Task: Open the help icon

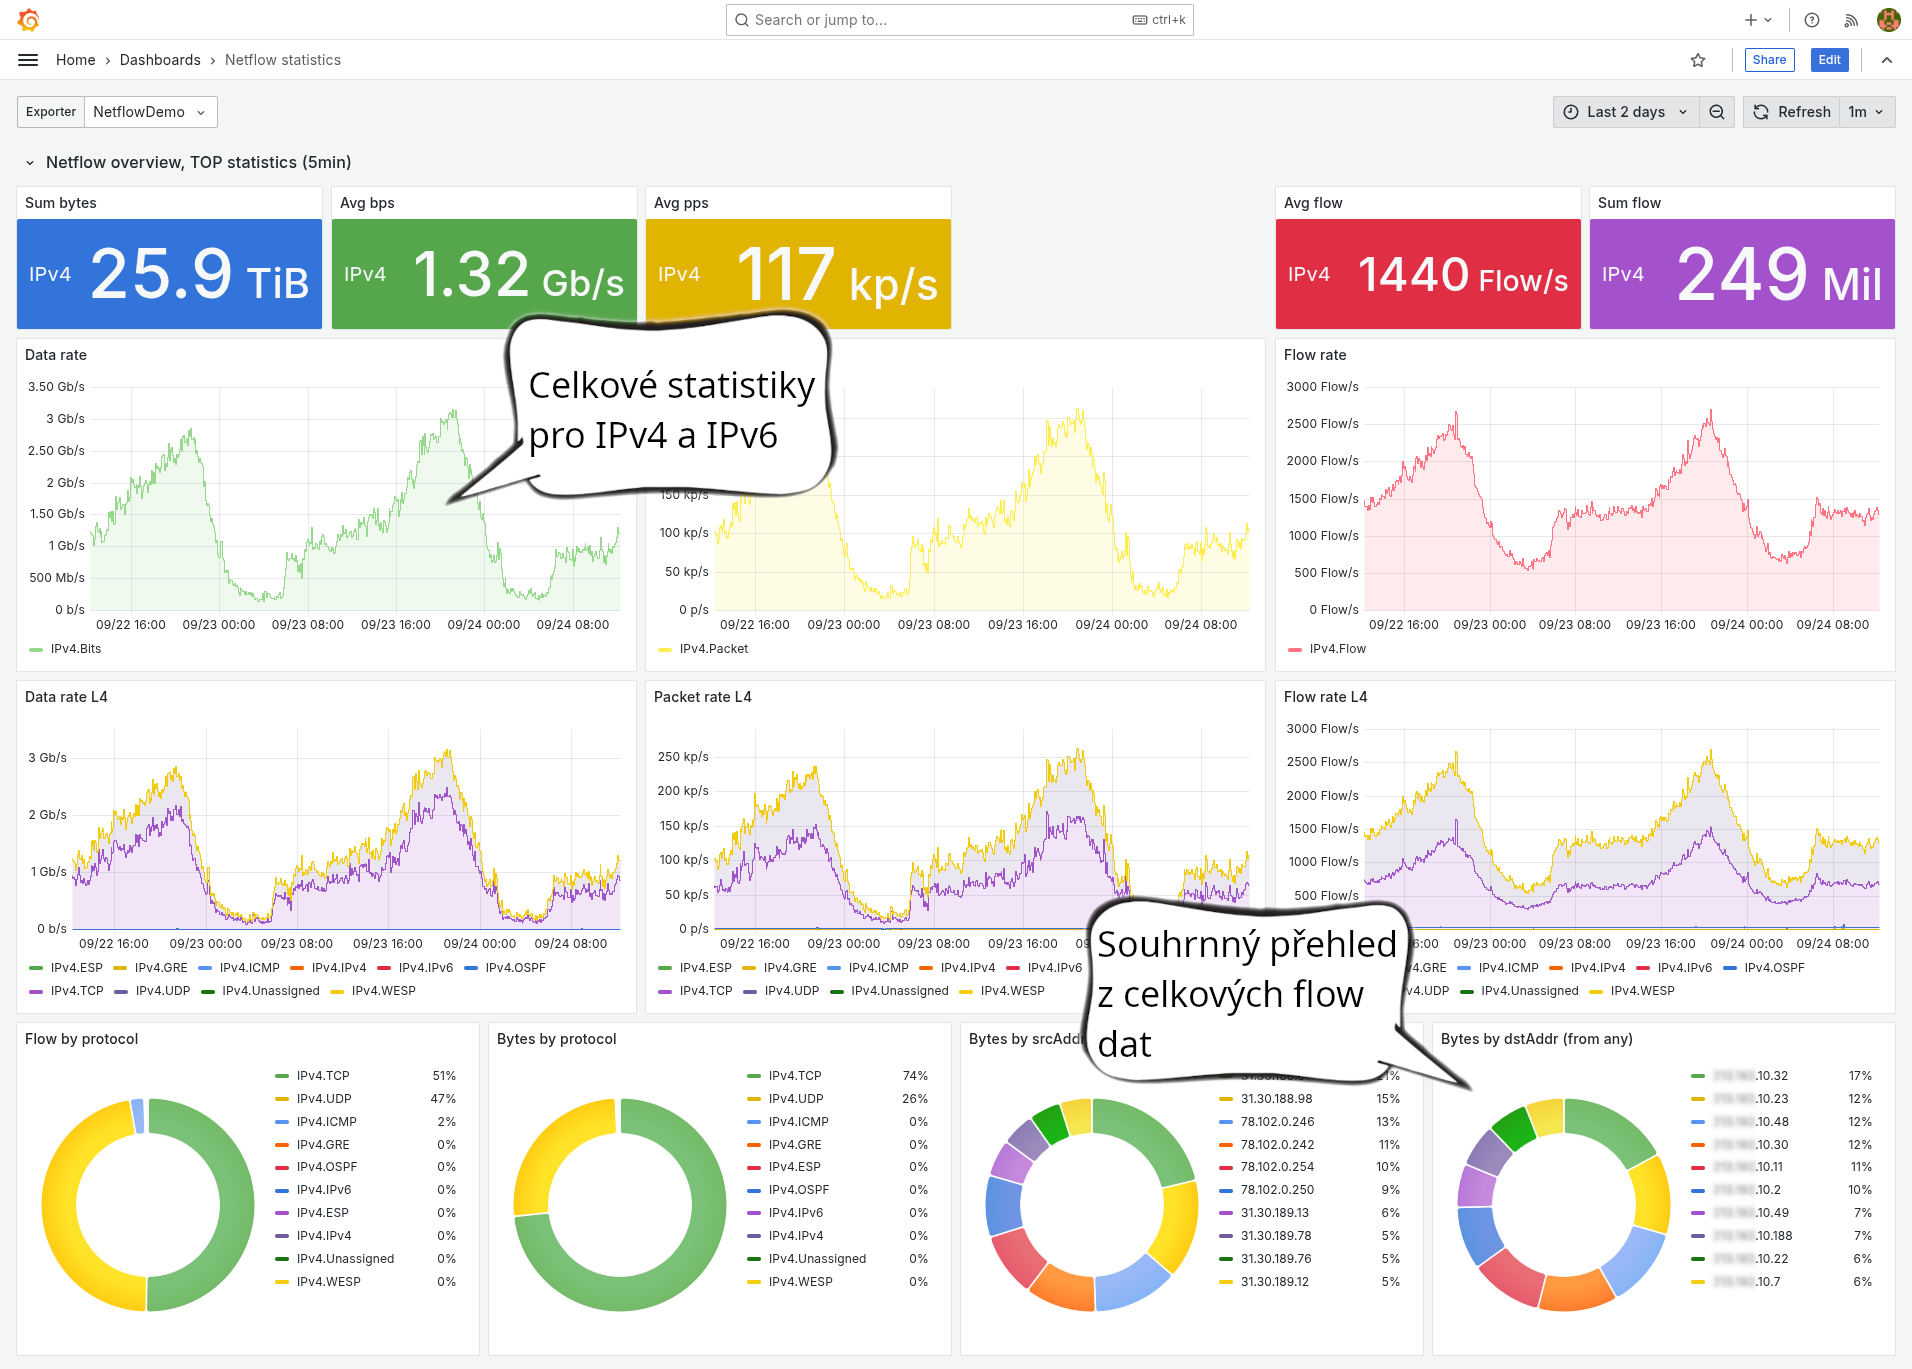Action: tap(1811, 20)
